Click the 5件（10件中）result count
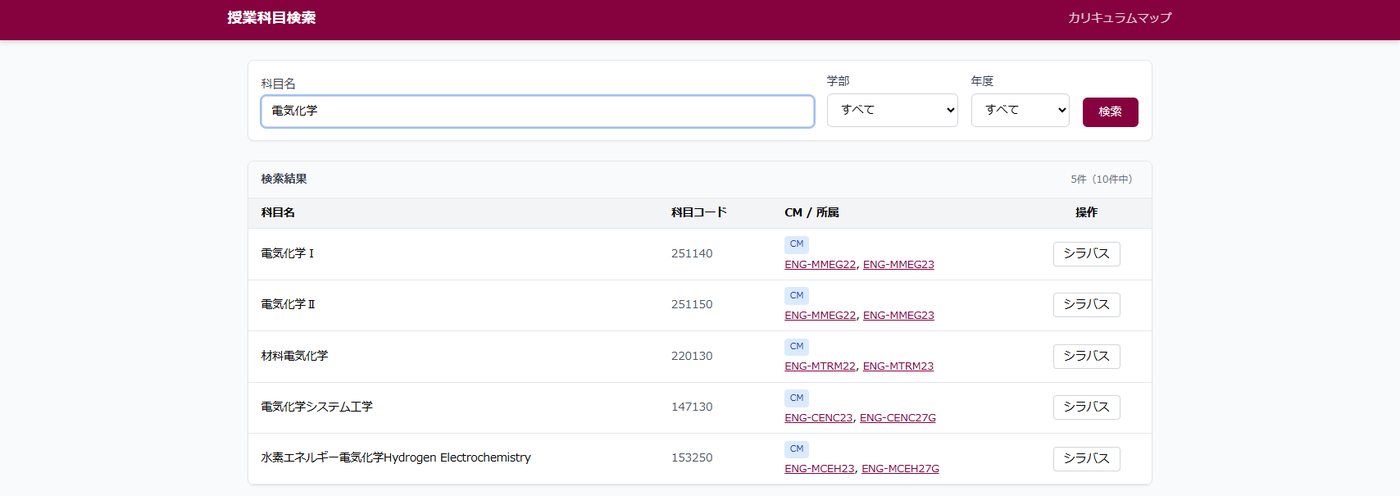 [x=1104, y=180]
